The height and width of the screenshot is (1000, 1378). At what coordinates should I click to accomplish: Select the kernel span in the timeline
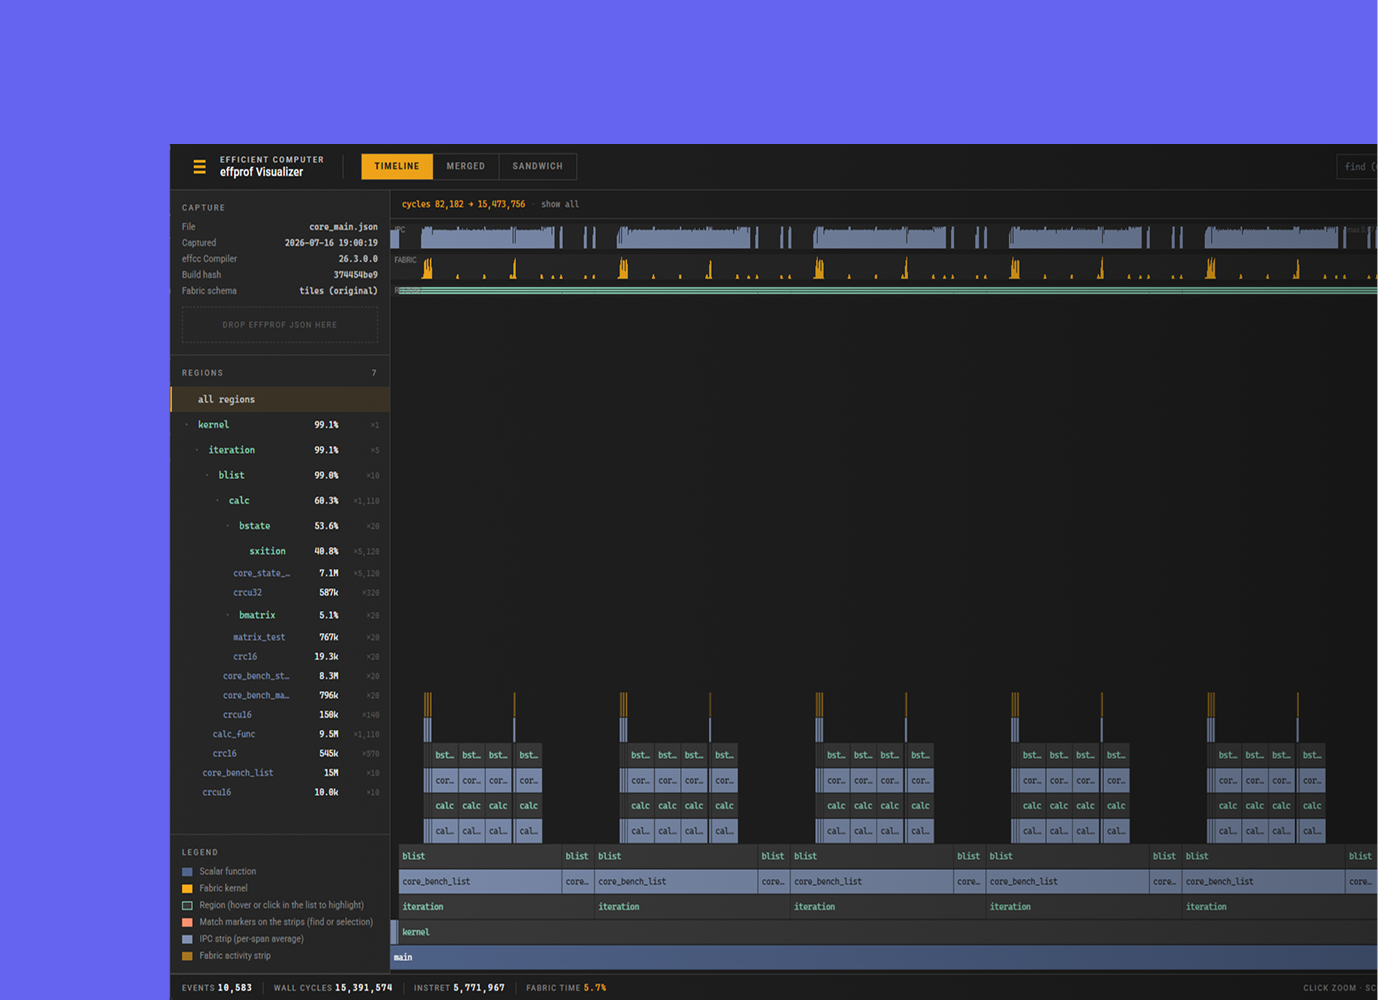888,932
